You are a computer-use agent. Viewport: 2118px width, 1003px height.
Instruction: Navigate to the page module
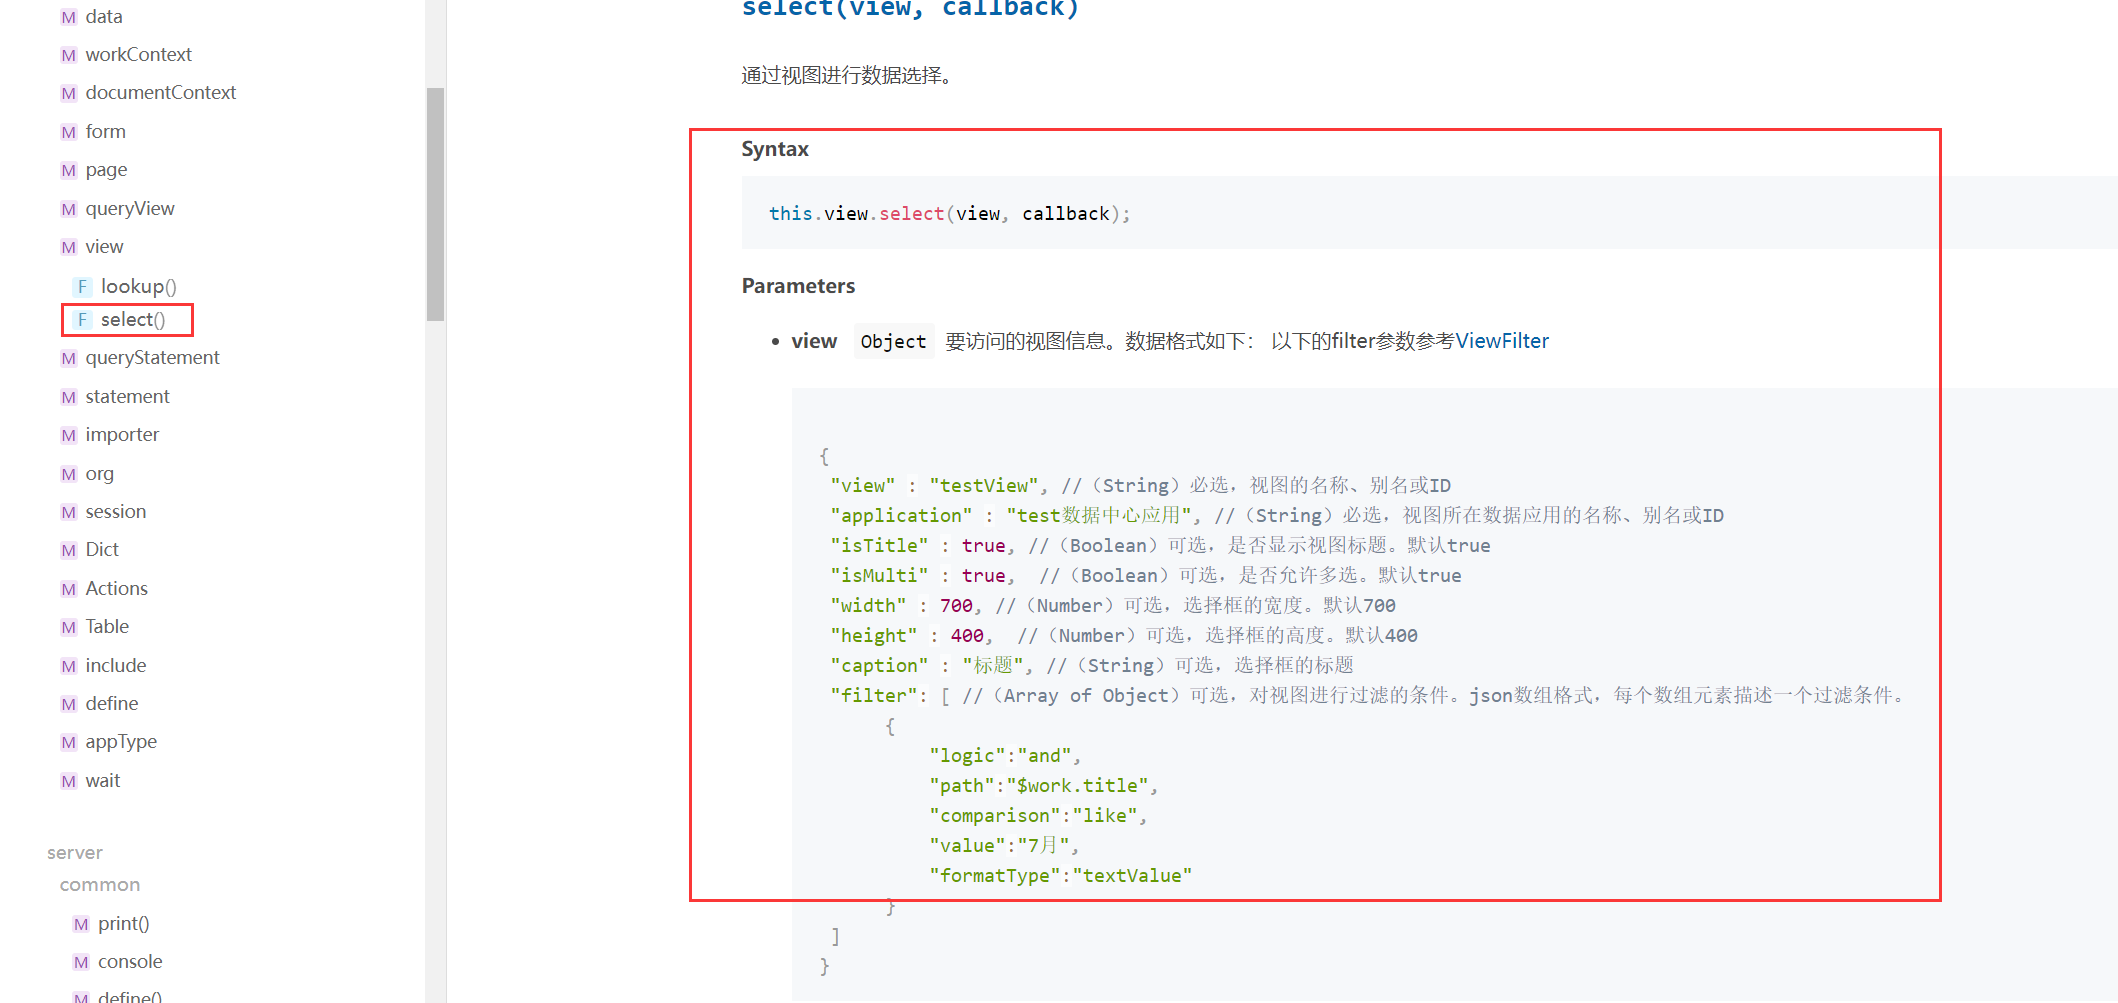(106, 170)
